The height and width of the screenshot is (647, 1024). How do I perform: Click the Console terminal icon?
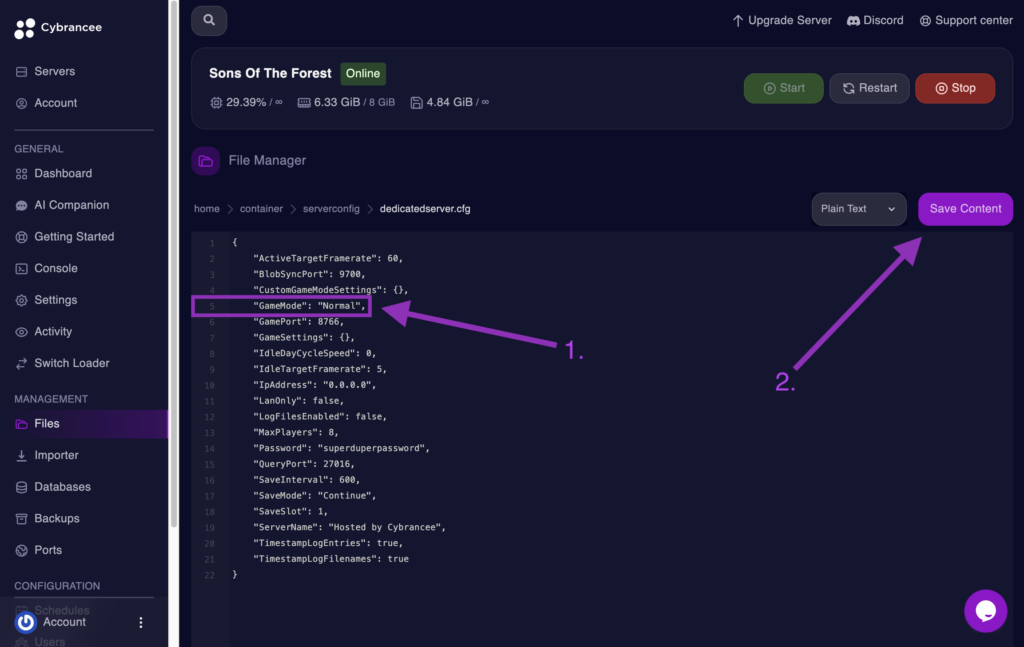[22, 268]
